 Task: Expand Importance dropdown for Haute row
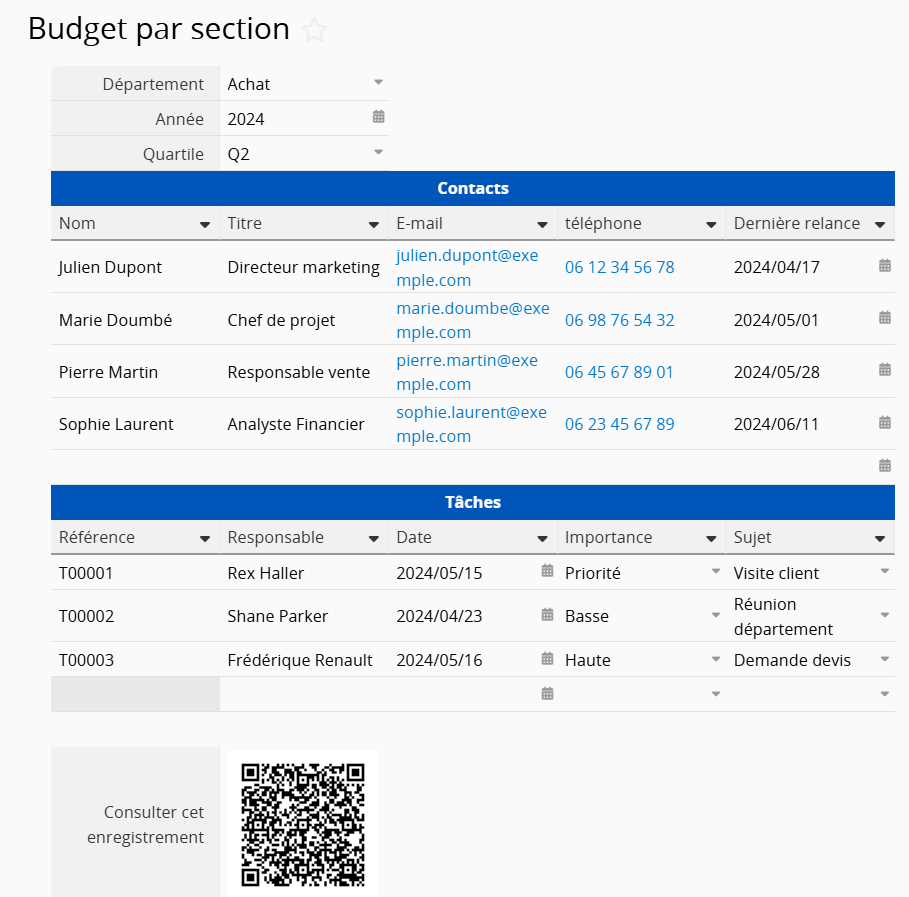tap(716, 659)
